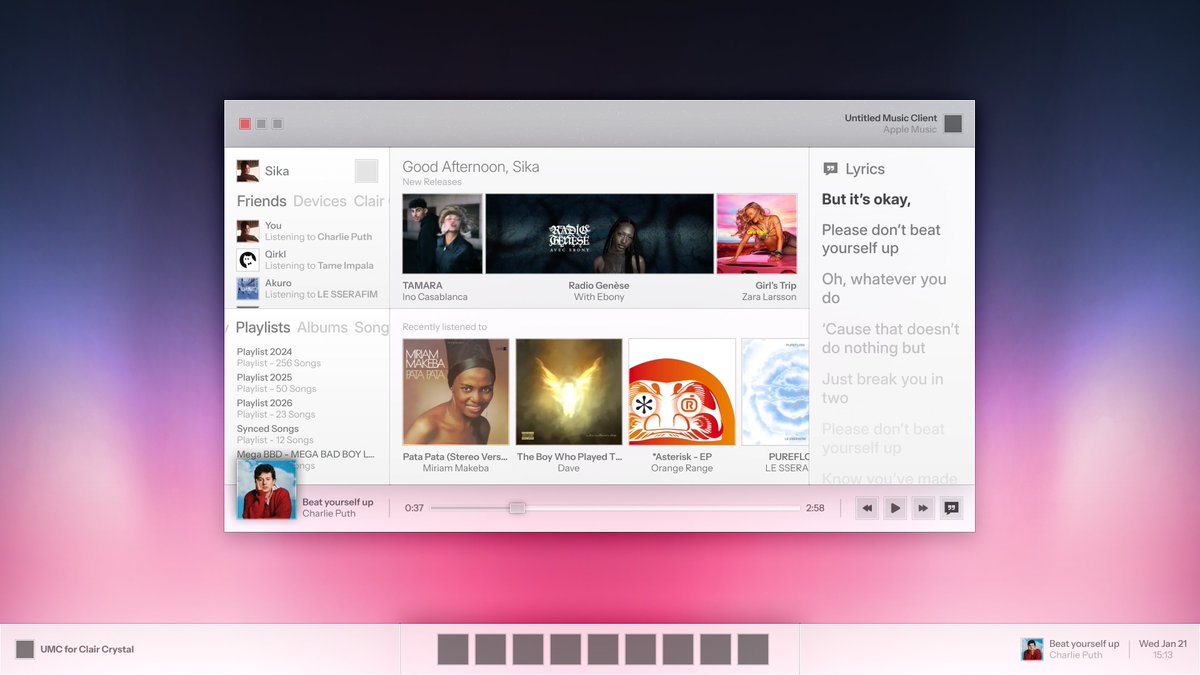Open Akuro's avatar in the friends list
This screenshot has width=1200, height=675.
pos(248,289)
